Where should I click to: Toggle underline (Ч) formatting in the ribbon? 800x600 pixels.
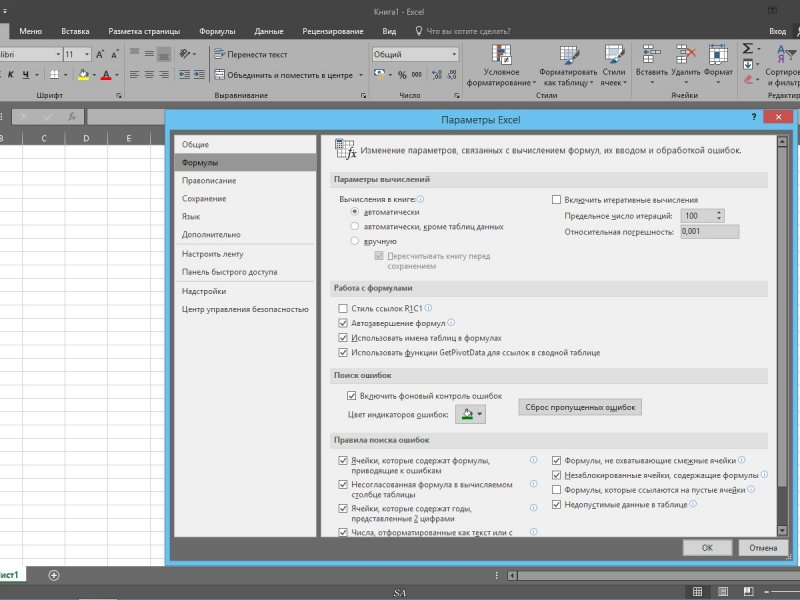point(26,74)
